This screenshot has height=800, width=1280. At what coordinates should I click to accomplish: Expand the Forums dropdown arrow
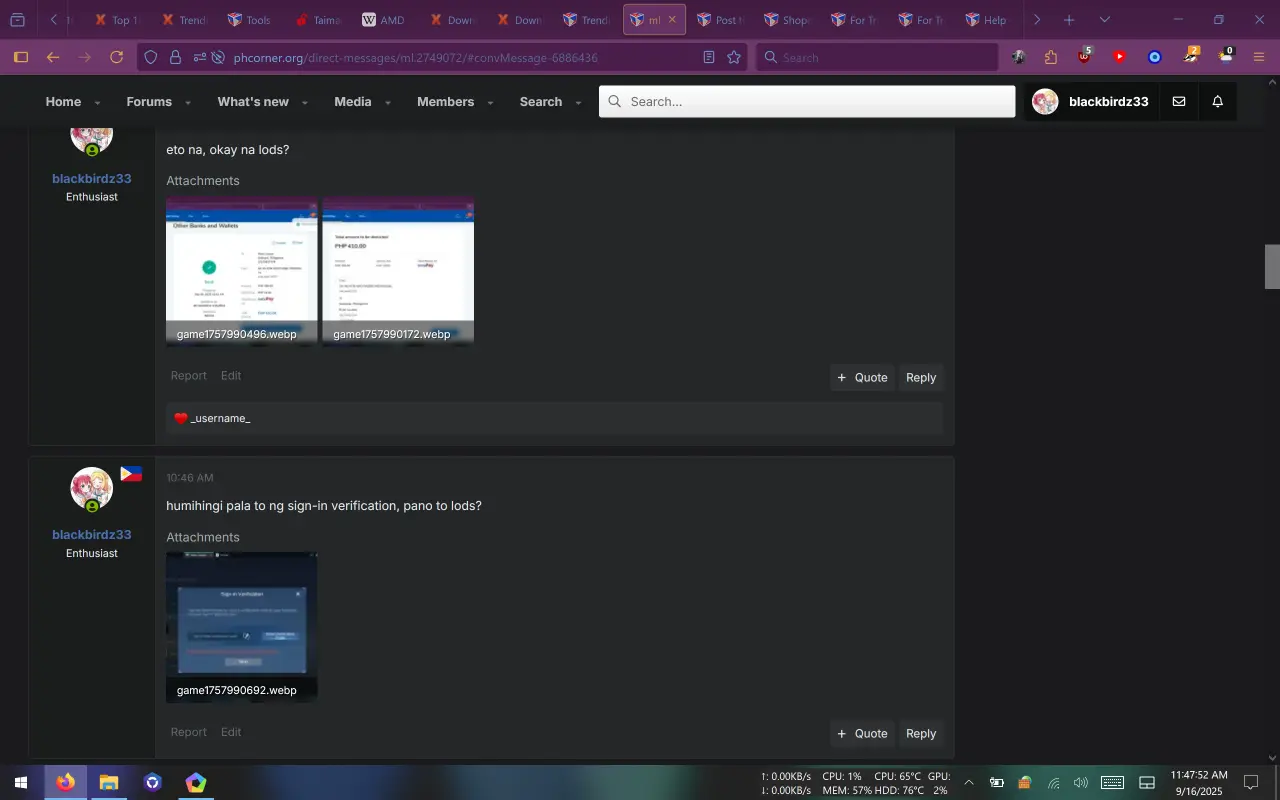(188, 102)
